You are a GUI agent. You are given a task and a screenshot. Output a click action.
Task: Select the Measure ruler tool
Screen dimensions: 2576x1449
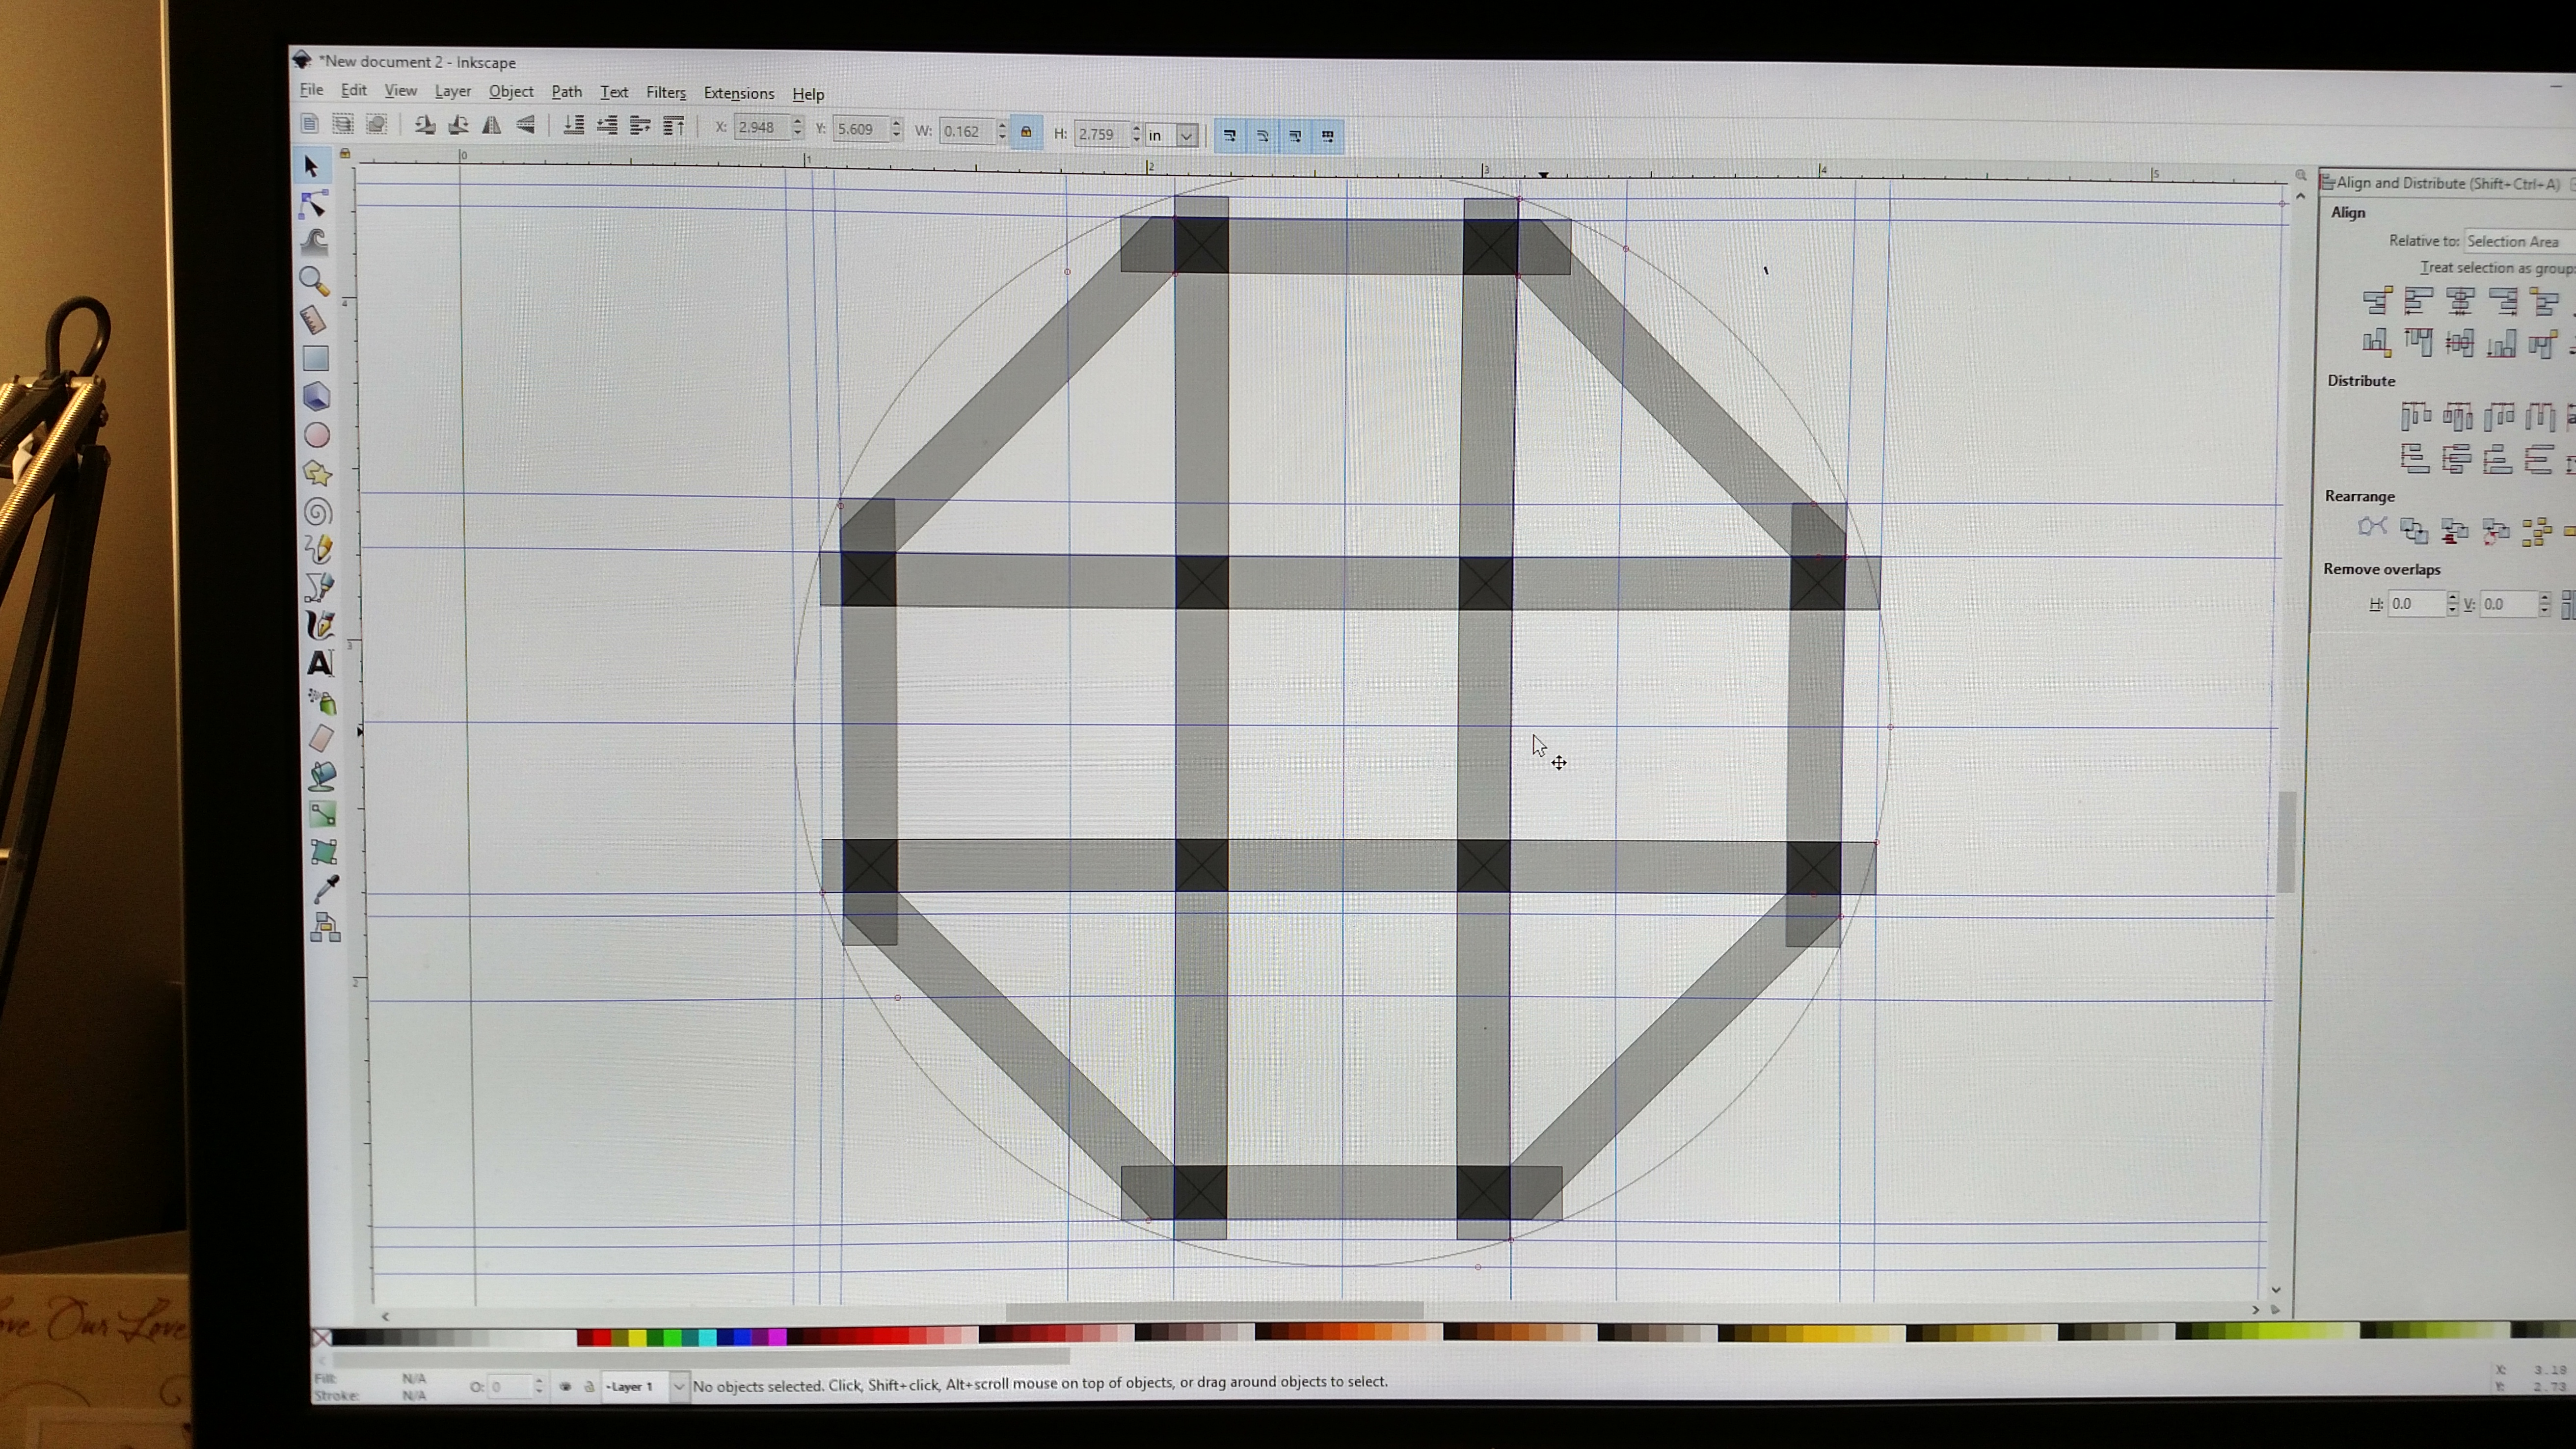tap(315, 319)
